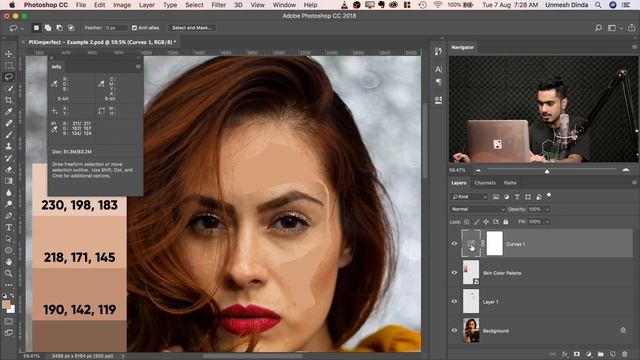Select the Pen tool
The height and width of the screenshot is (360, 640).
pyautogui.click(x=9, y=216)
